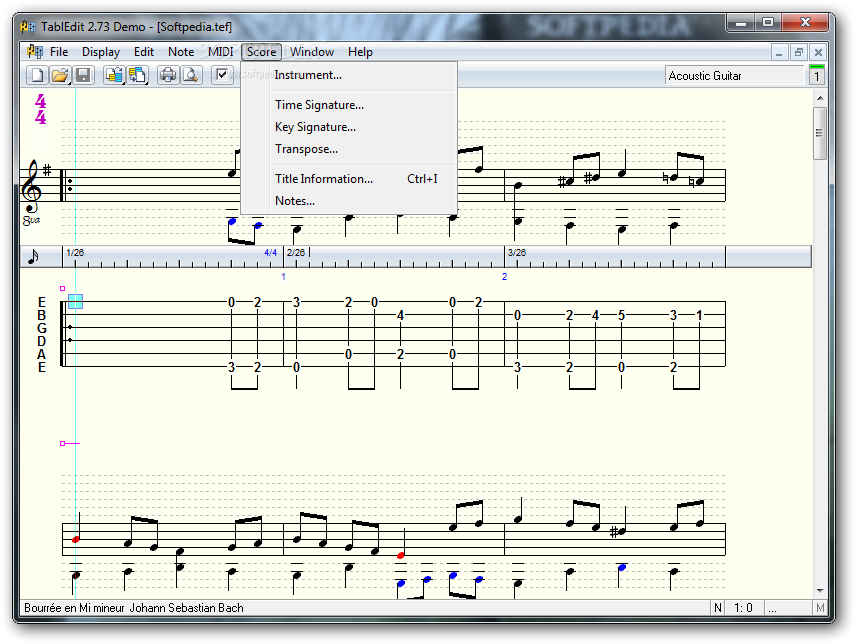Restore down the inner document window
This screenshot has height=644, width=856.
(x=799, y=53)
